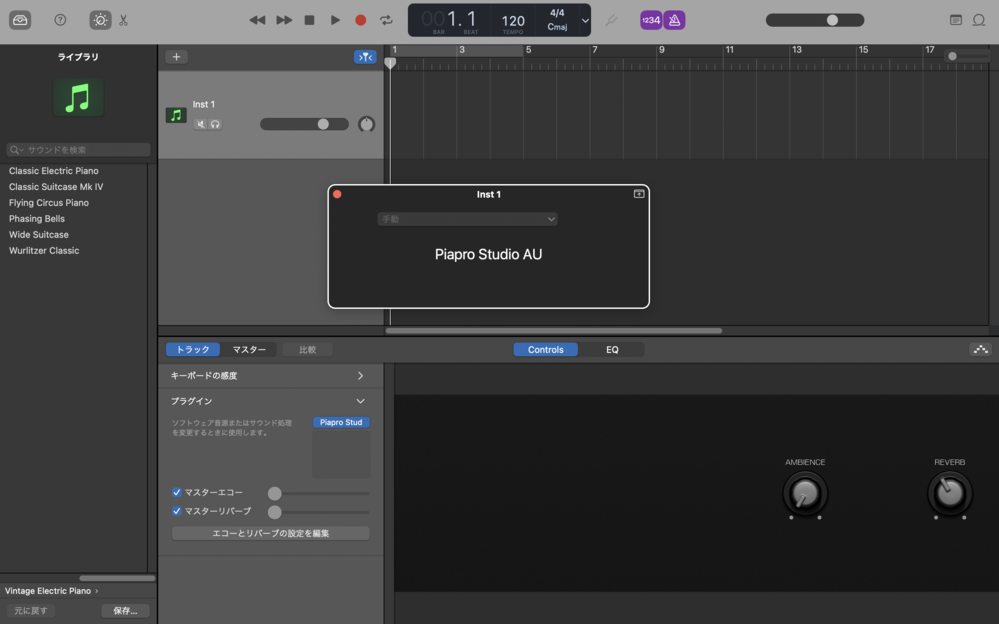Start recording with the red Record button
Viewport: 999px width, 624px height.
(361, 20)
